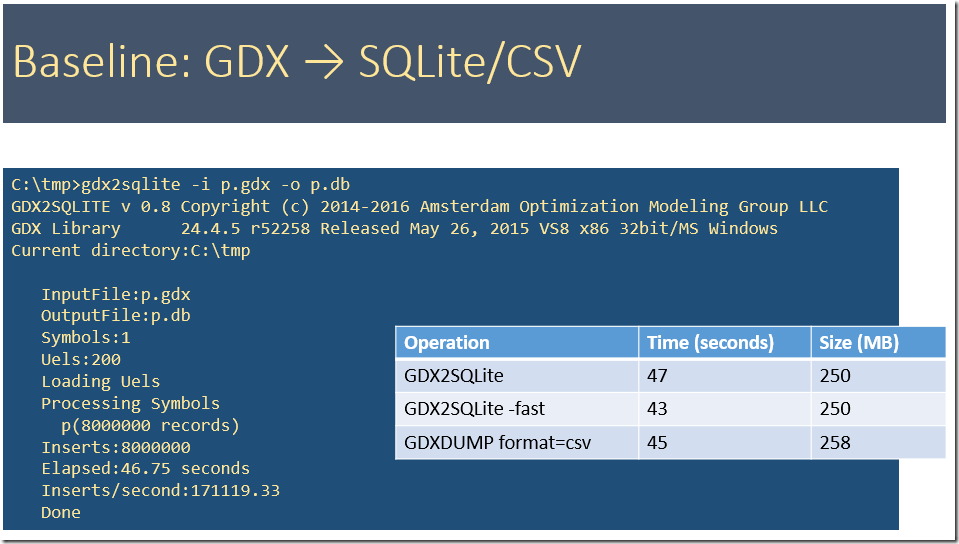Click the time value '47'
This screenshot has width=959, height=544.
pyautogui.click(x=657, y=376)
